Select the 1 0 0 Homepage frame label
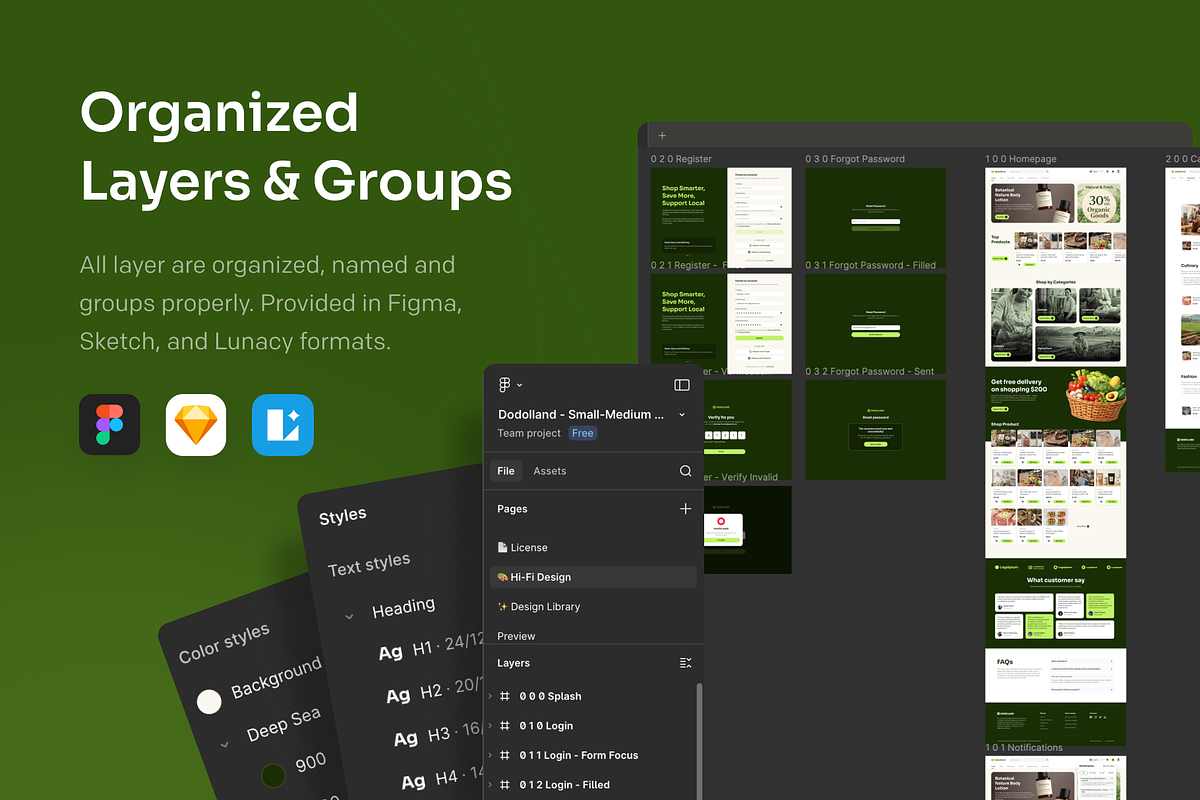Image resolution: width=1200 pixels, height=800 pixels. (1021, 159)
